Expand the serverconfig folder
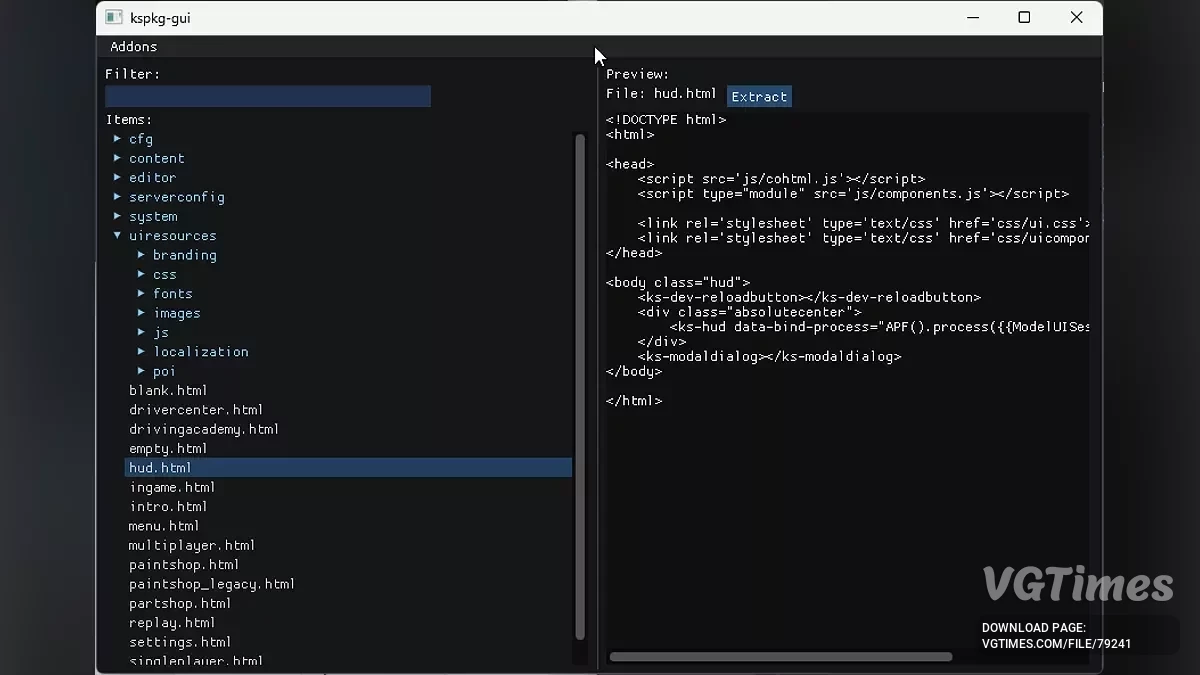 click(176, 197)
